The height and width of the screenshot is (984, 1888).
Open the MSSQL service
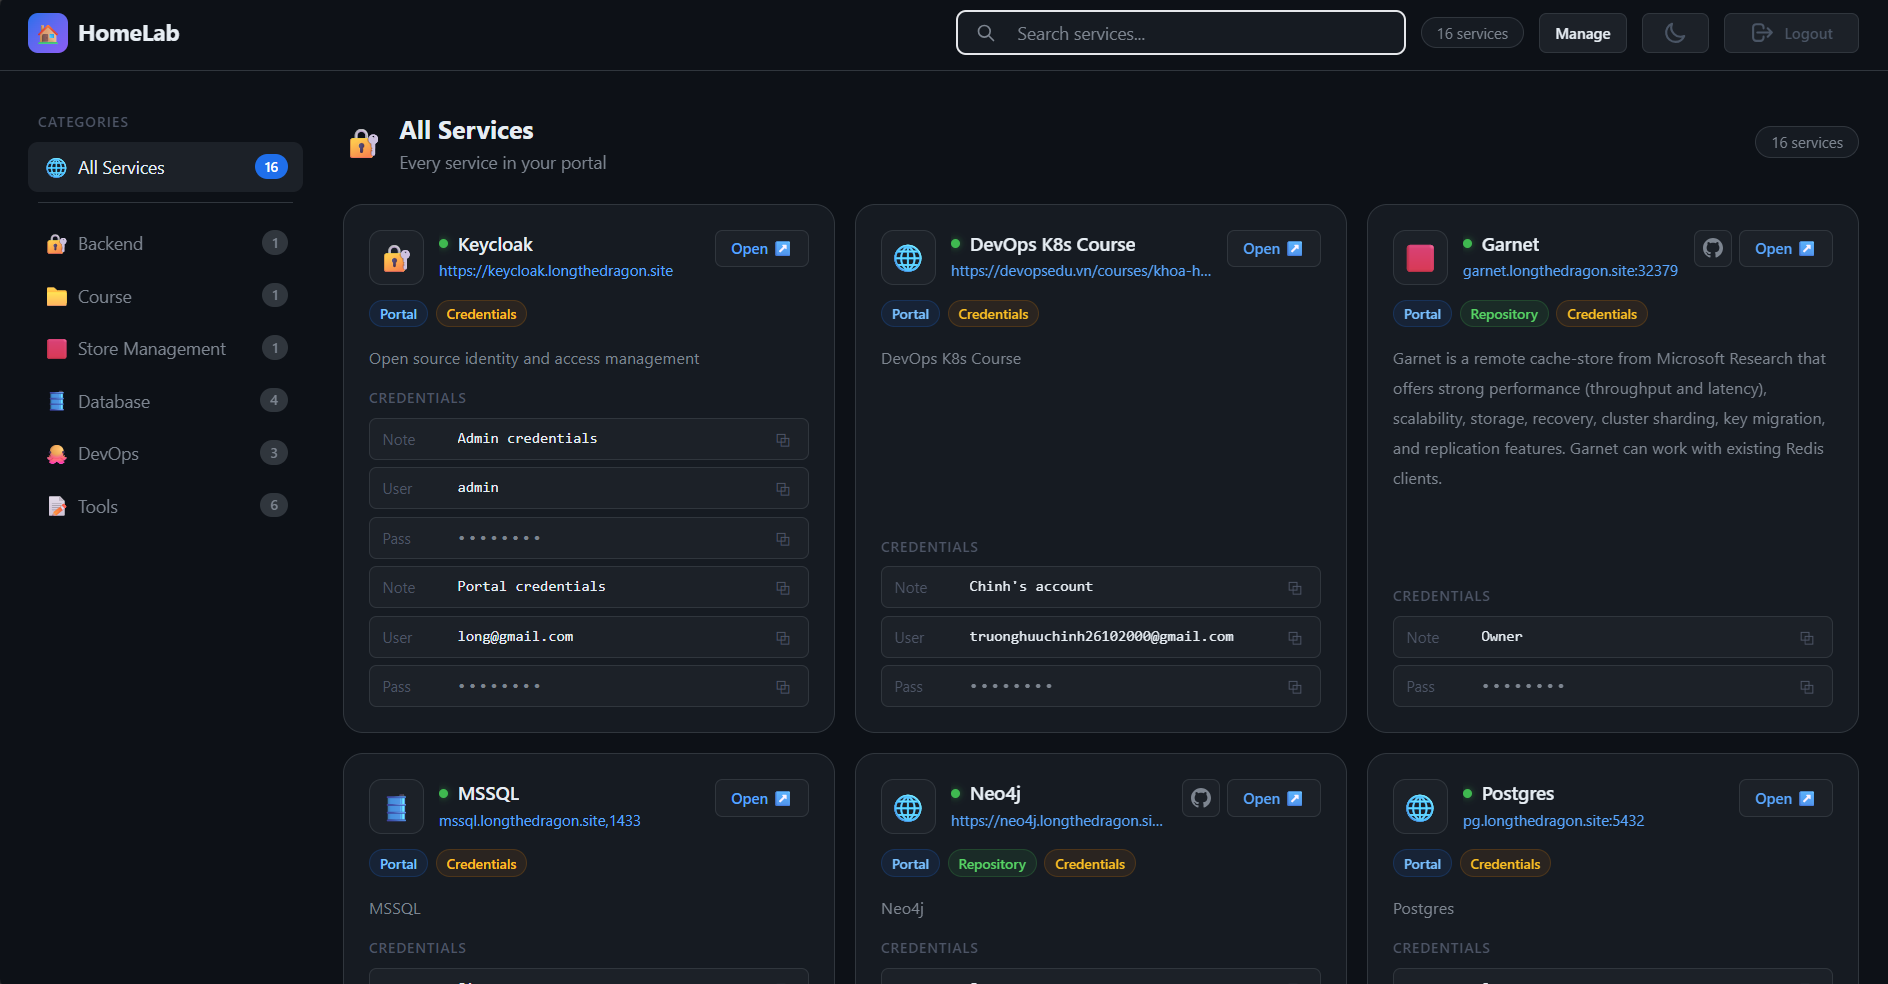click(761, 798)
